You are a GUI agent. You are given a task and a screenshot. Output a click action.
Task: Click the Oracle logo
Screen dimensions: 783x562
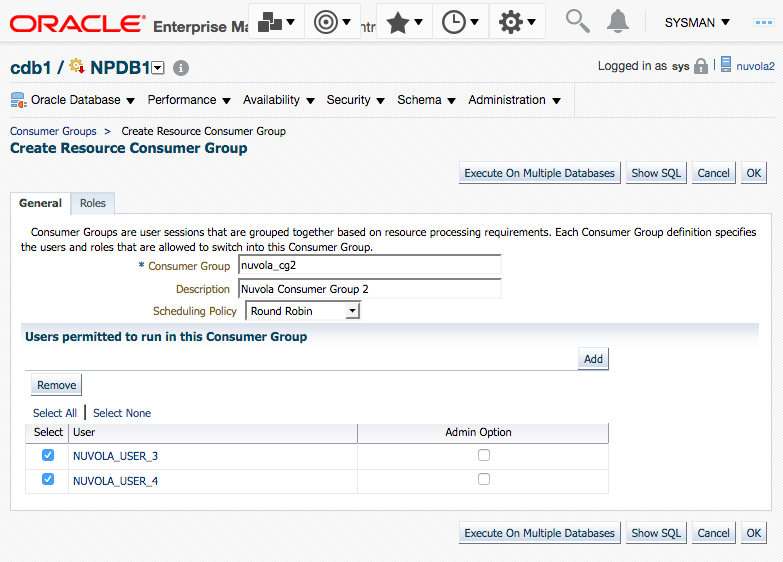click(x=78, y=23)
